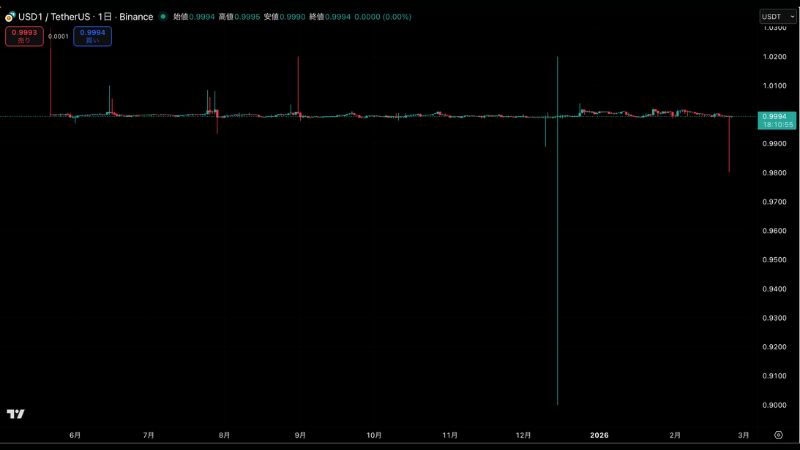
Task: Click the 0.9100 price axis label
Action: pyautogui.click(x=774, y=376)
